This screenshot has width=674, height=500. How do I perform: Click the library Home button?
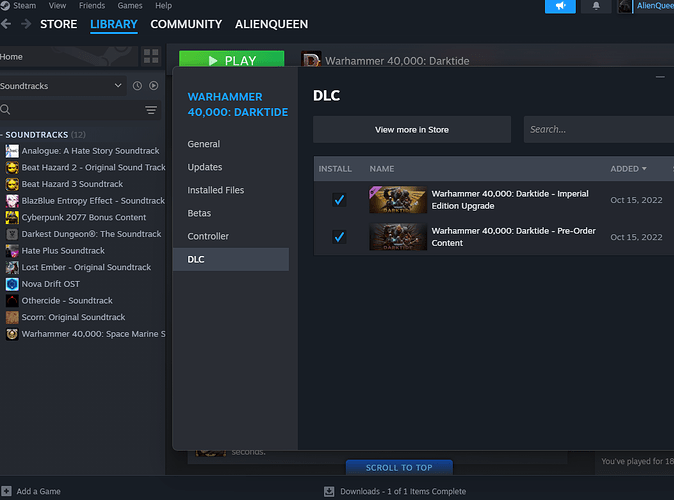click(x=69, y=56)
